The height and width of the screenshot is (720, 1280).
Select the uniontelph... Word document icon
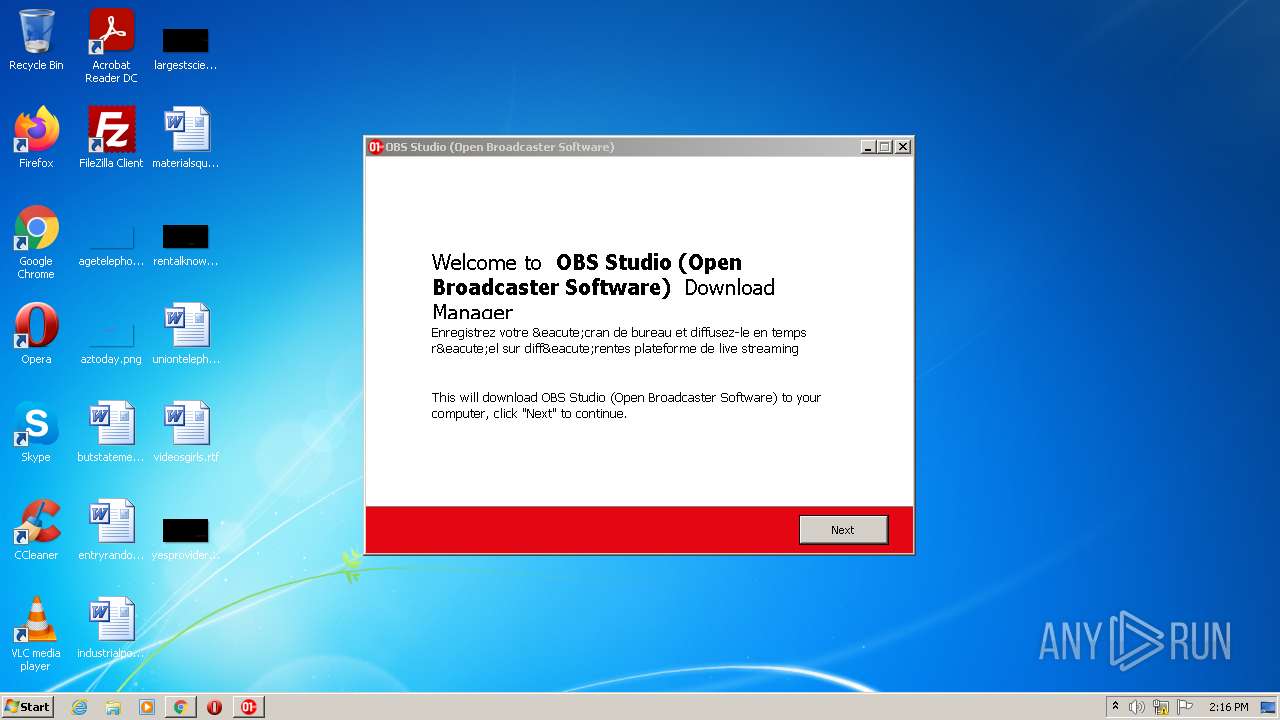[186, 334]
